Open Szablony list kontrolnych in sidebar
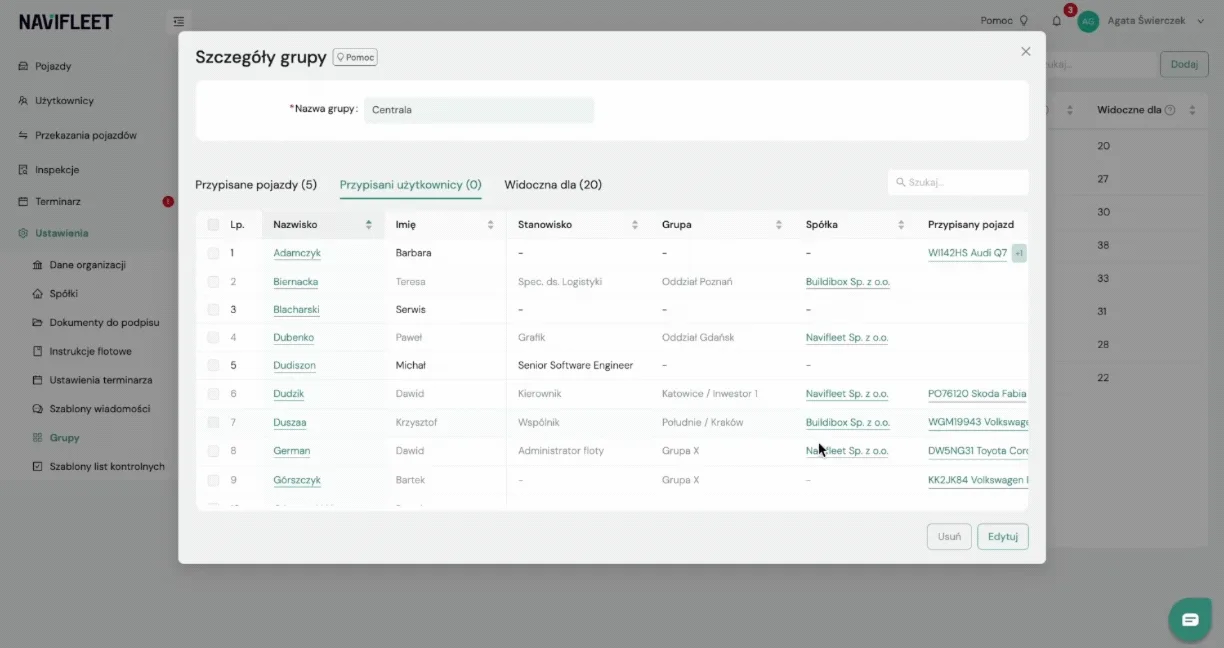The width and height of the screenshot is (1224, 648). (107, 467)
